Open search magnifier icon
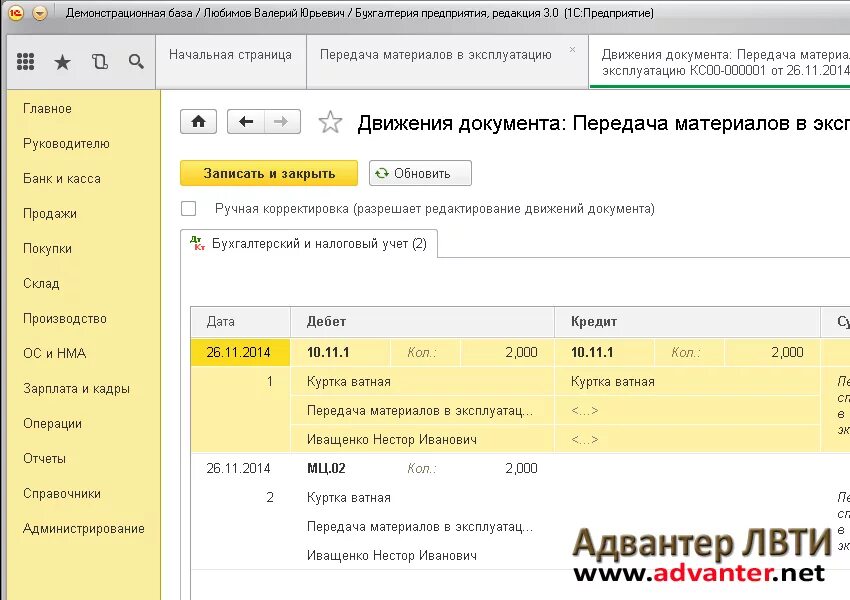850x600 pixels. pyautogui.click(x=137, y=62)
